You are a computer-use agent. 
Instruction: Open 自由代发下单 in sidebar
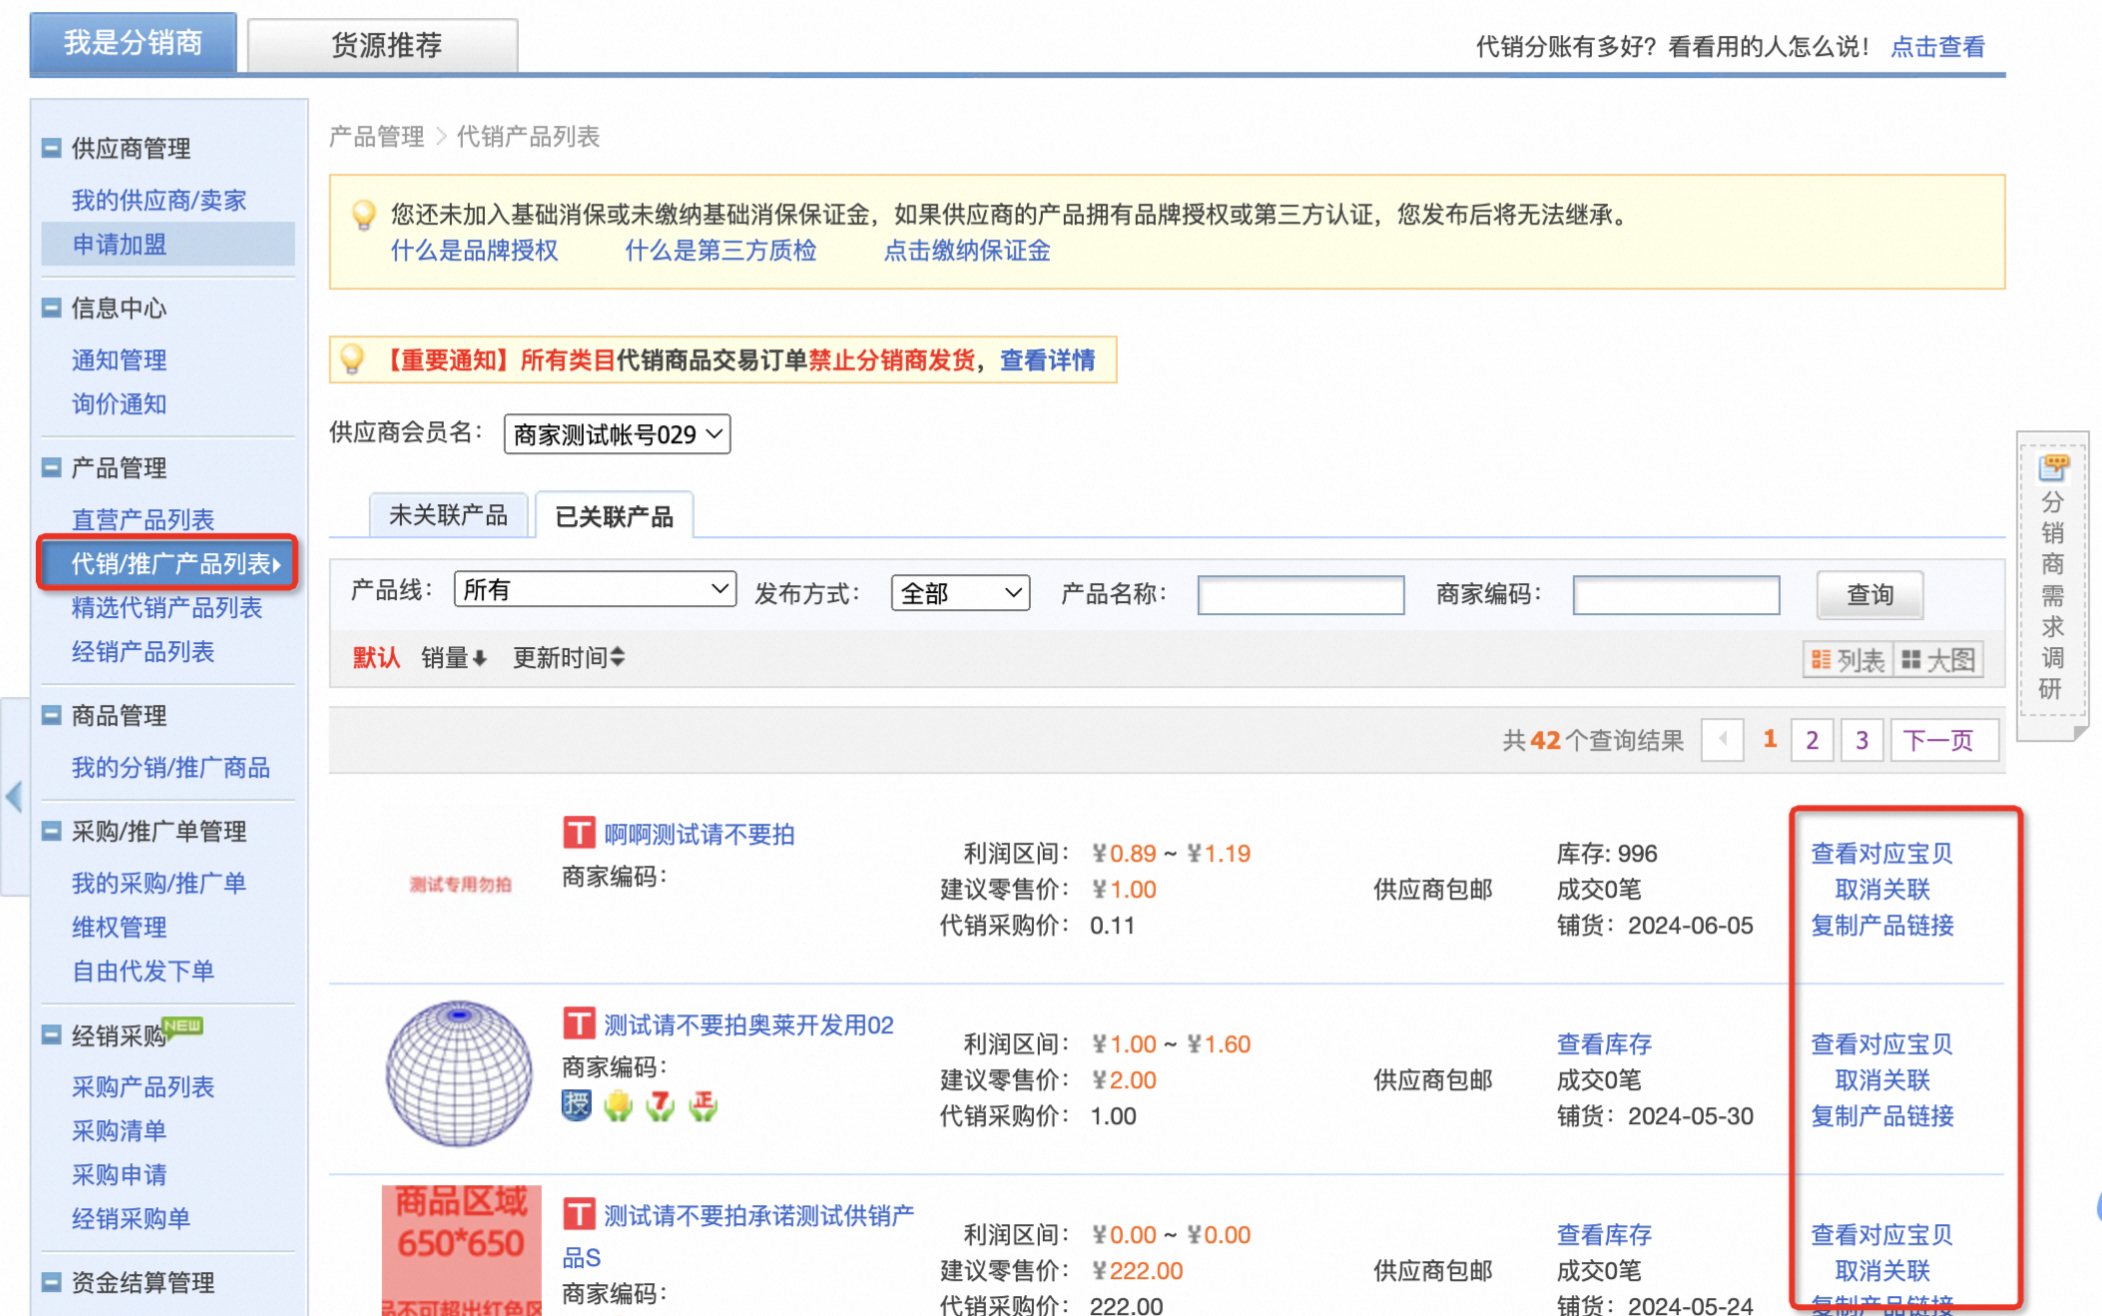click(x=143, y=971)
